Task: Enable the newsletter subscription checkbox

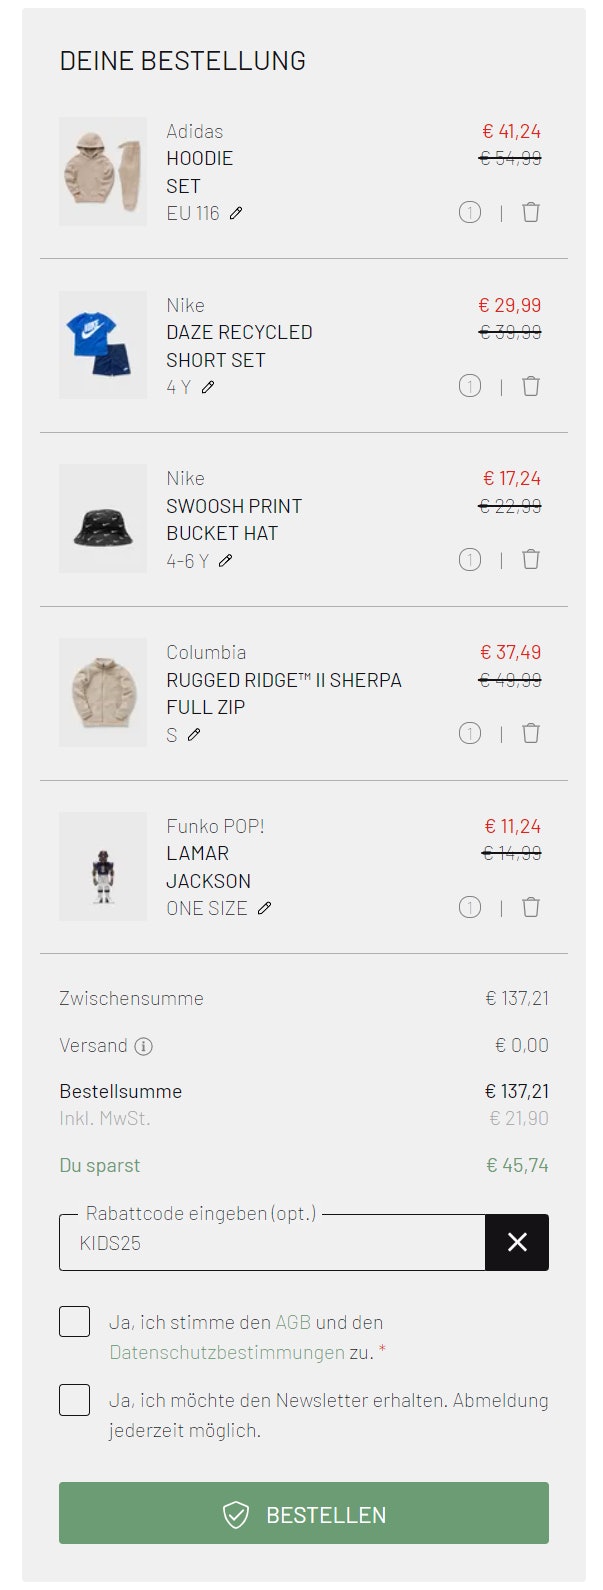Action: point(74,1400)
